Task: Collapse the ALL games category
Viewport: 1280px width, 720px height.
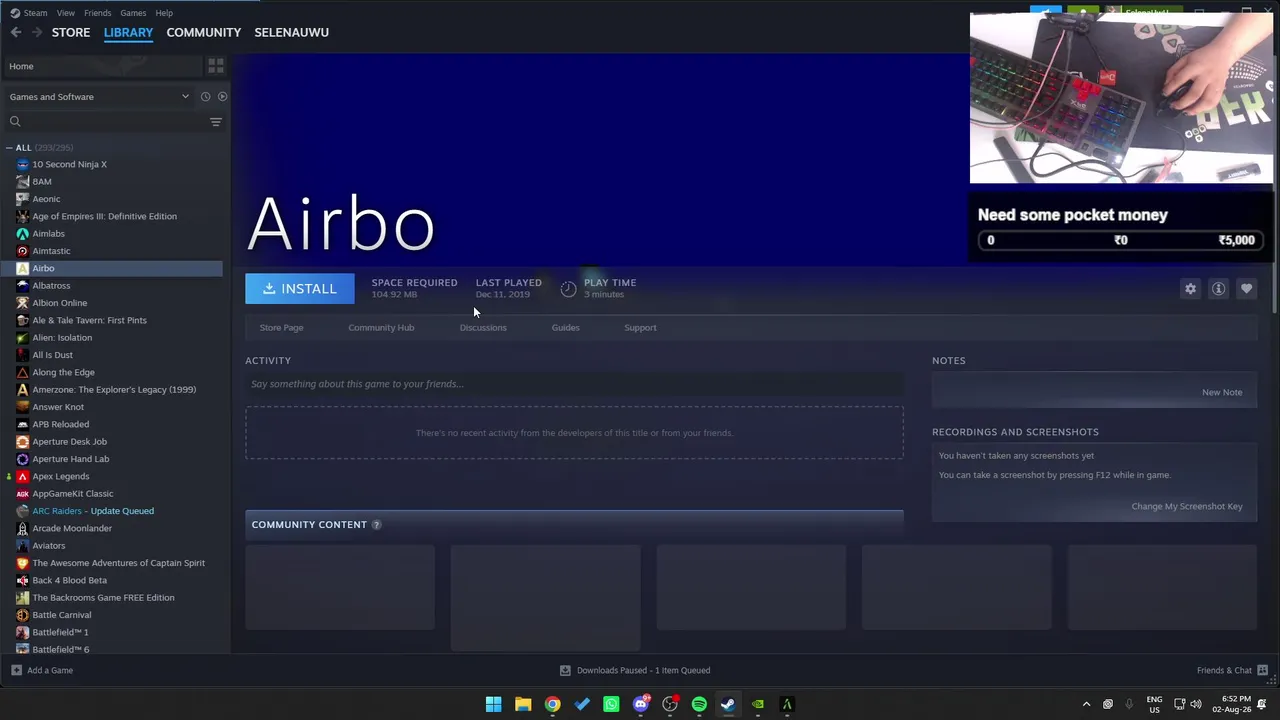Action: click(x=9, y=148)
